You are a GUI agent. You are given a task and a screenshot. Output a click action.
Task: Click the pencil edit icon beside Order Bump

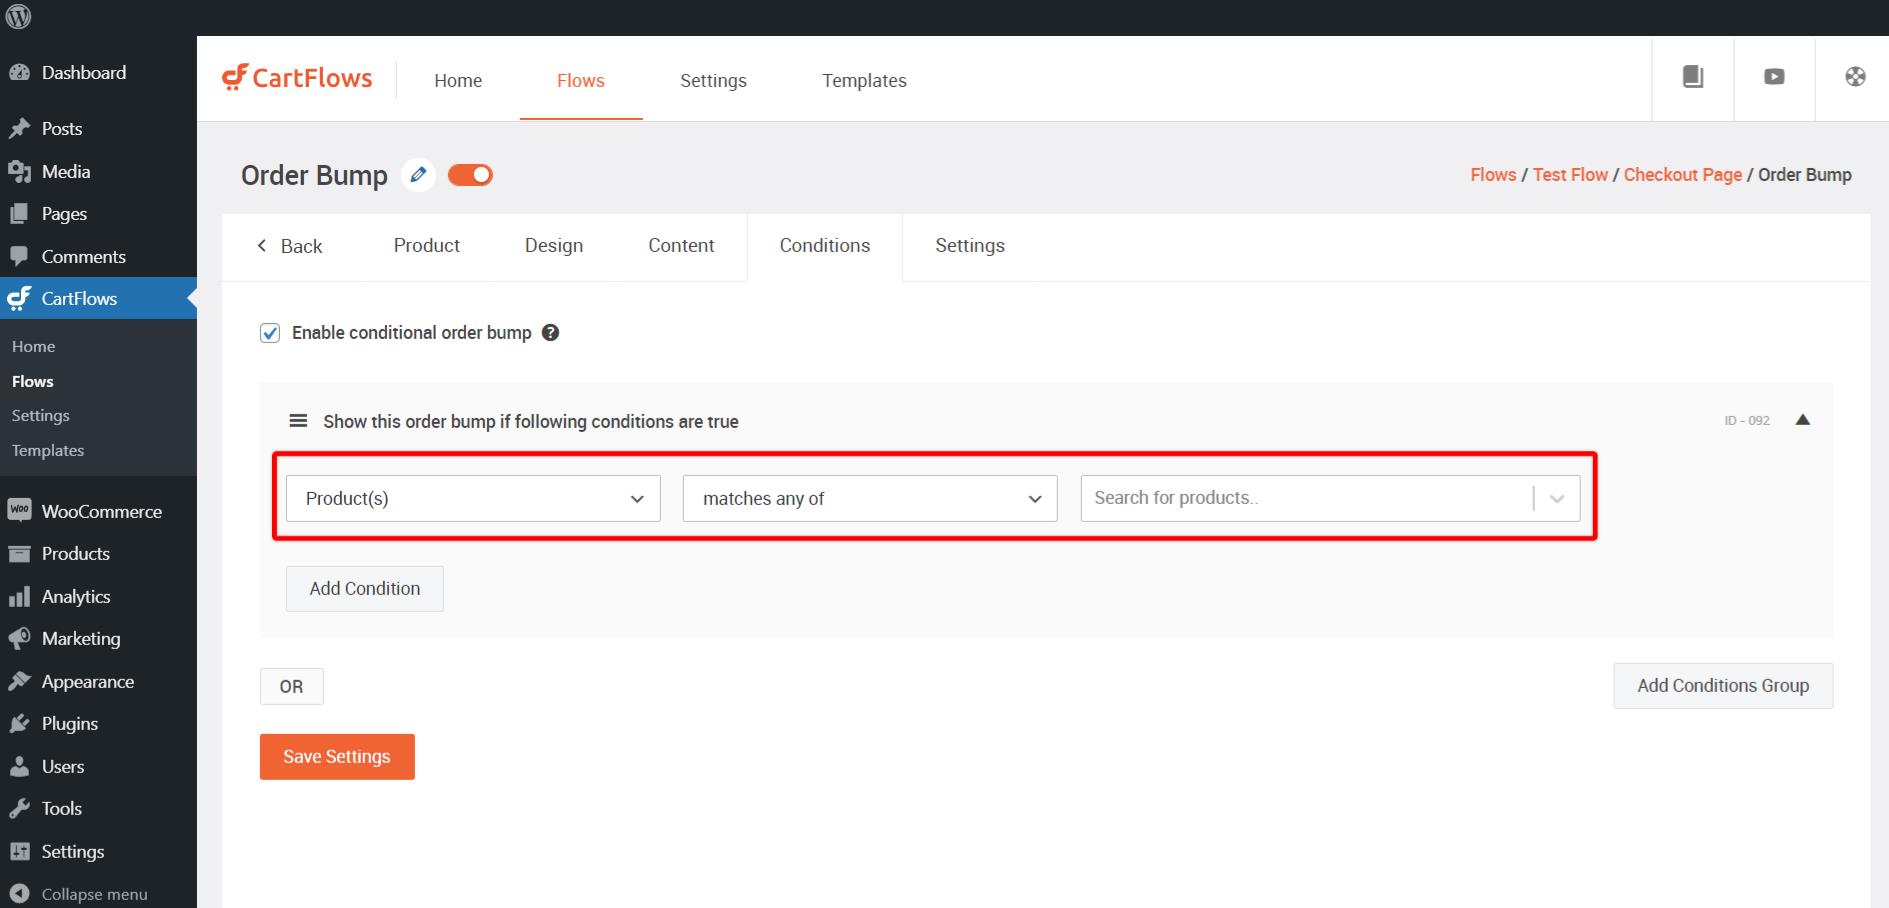[x=418, y=175]
